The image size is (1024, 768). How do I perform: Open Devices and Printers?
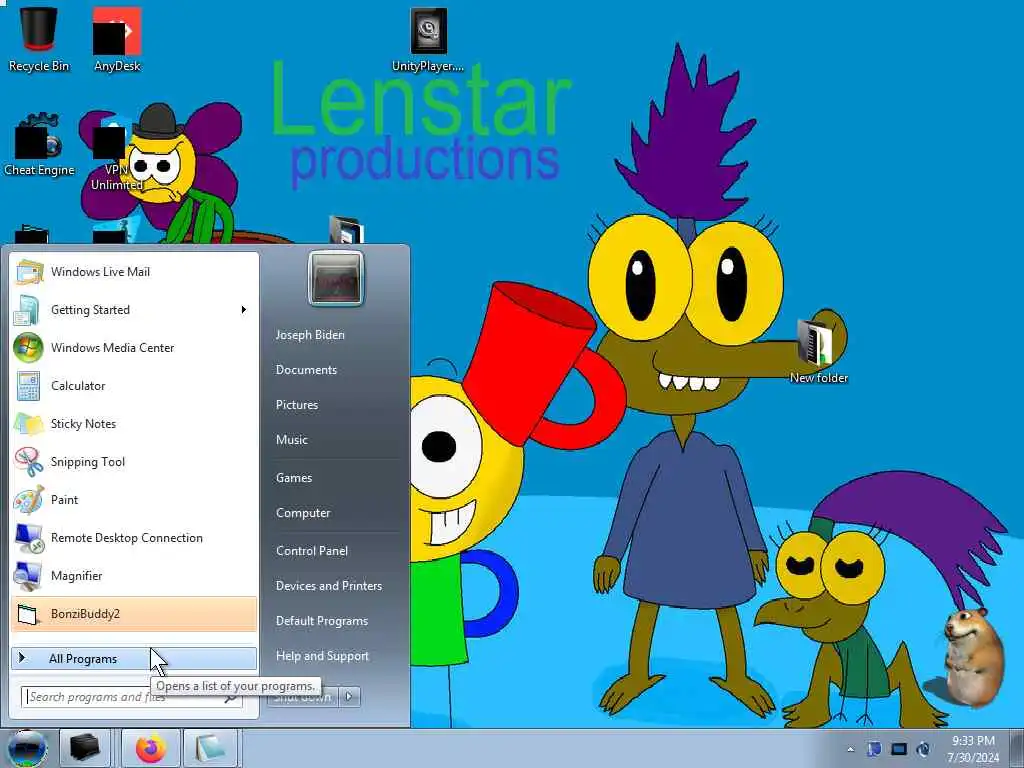coord(328,586)
